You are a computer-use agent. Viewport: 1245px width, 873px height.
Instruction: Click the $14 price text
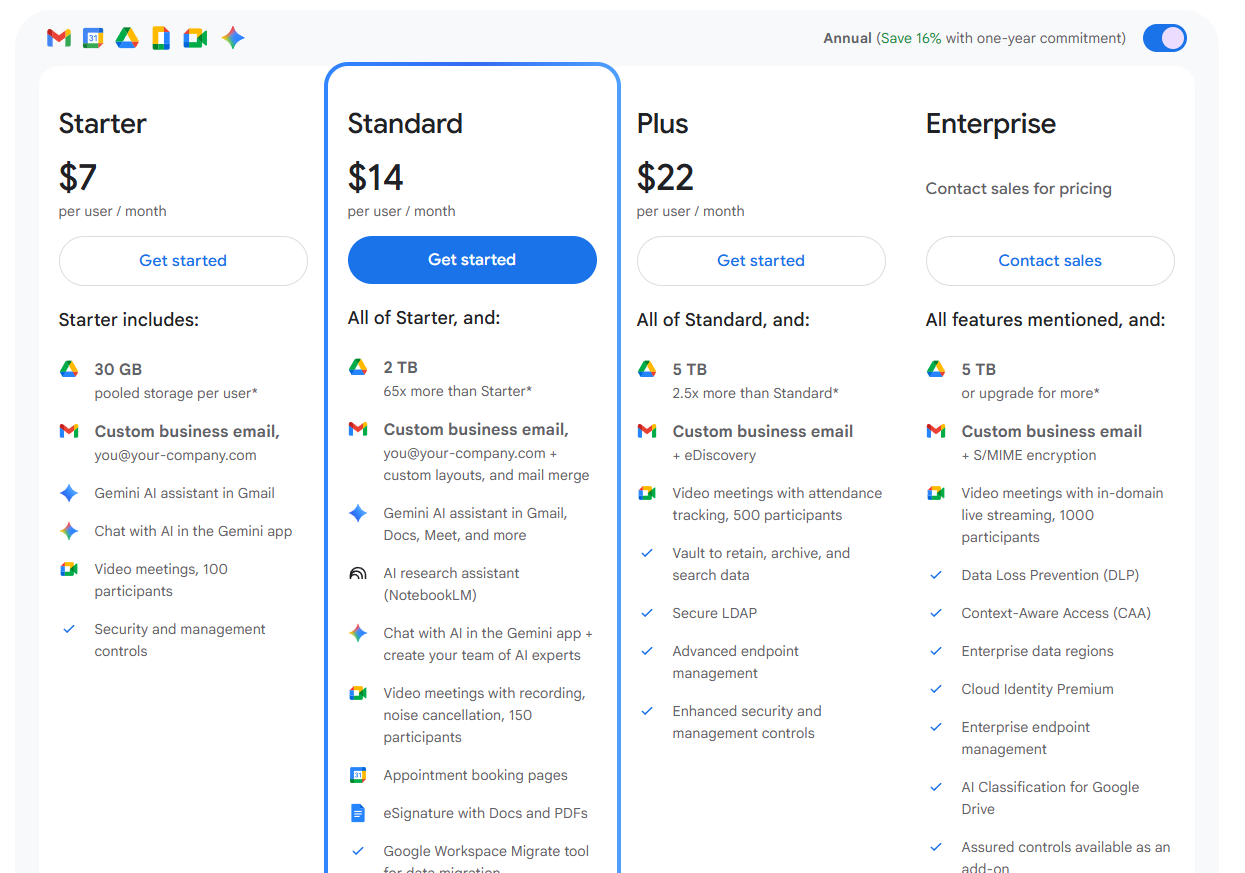(x=376, y=178)
